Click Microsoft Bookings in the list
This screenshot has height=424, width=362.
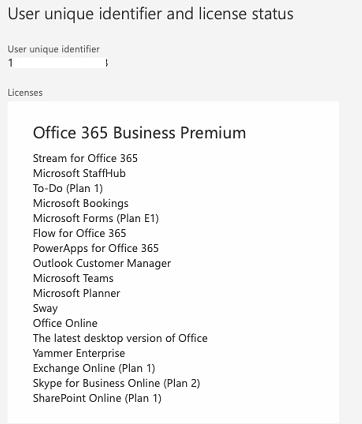[81, 203]
